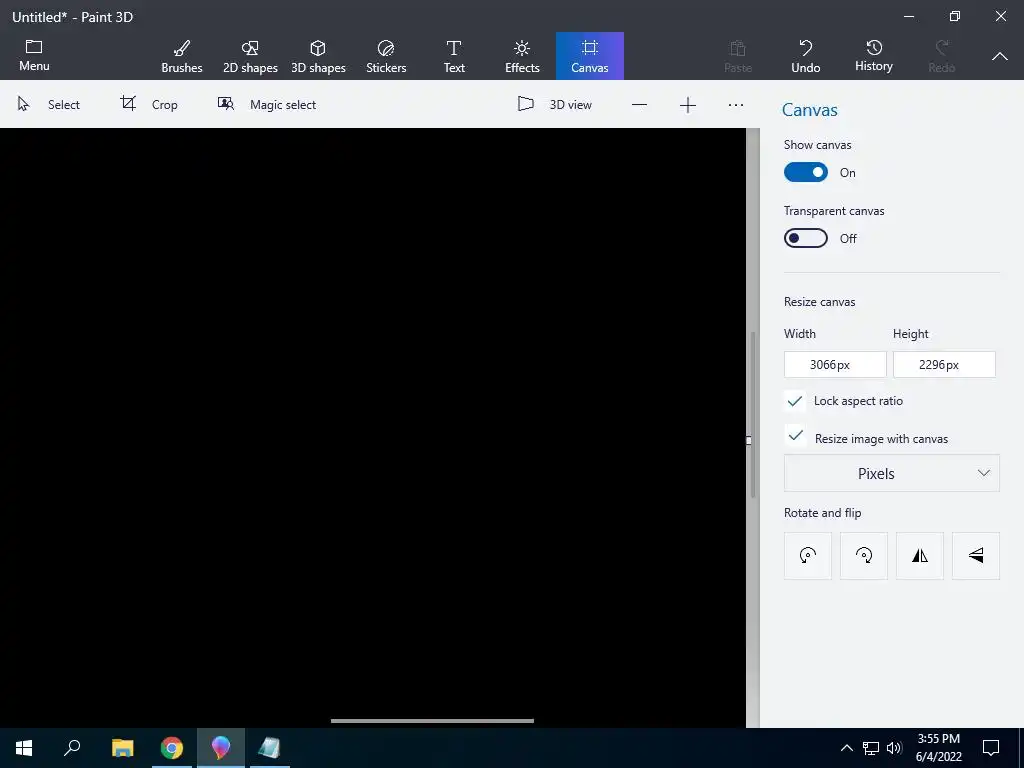Open the Menu folder icon

point(34,56)
